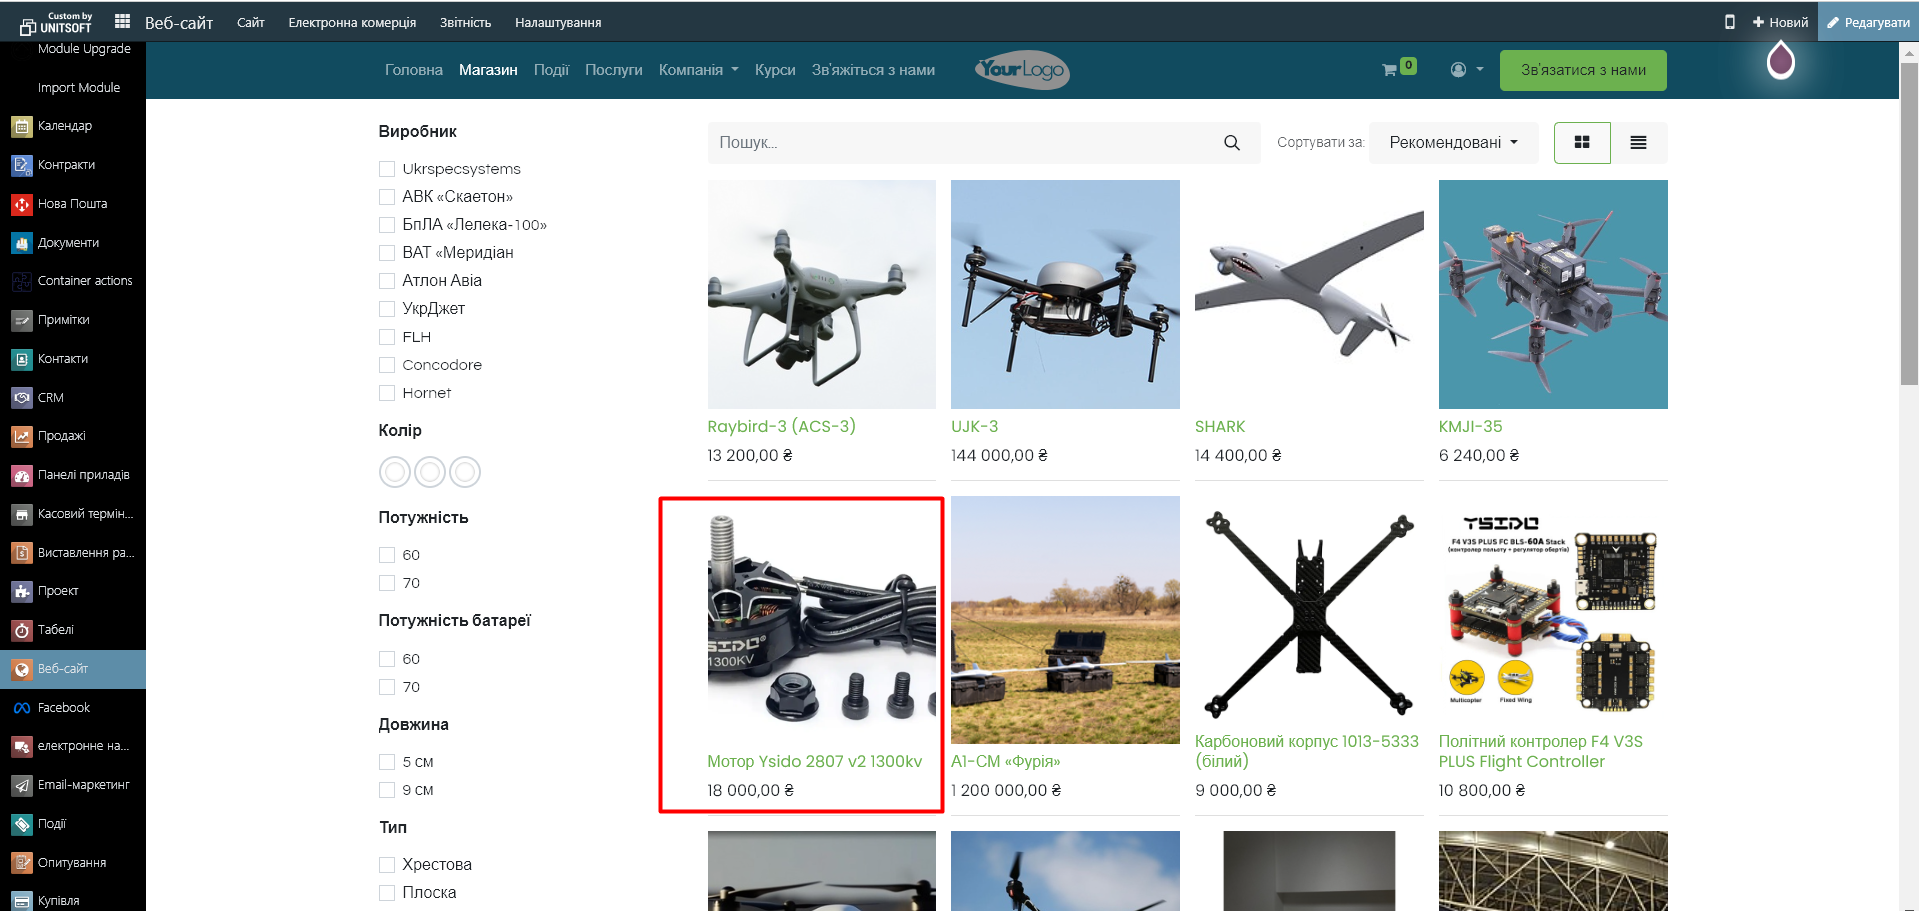
Task: Select the first color filter swatch
Action: [395, 472]
